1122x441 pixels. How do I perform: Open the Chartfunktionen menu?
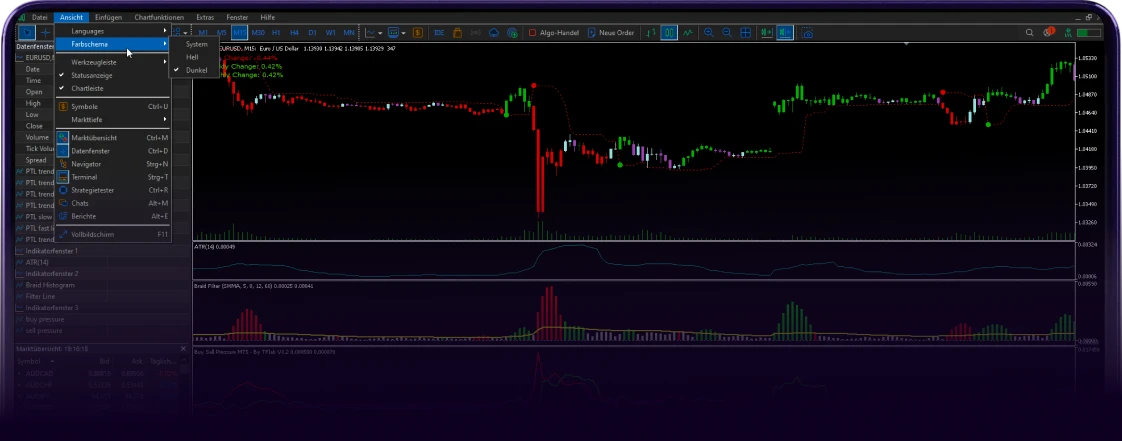(x=160, y=18)
